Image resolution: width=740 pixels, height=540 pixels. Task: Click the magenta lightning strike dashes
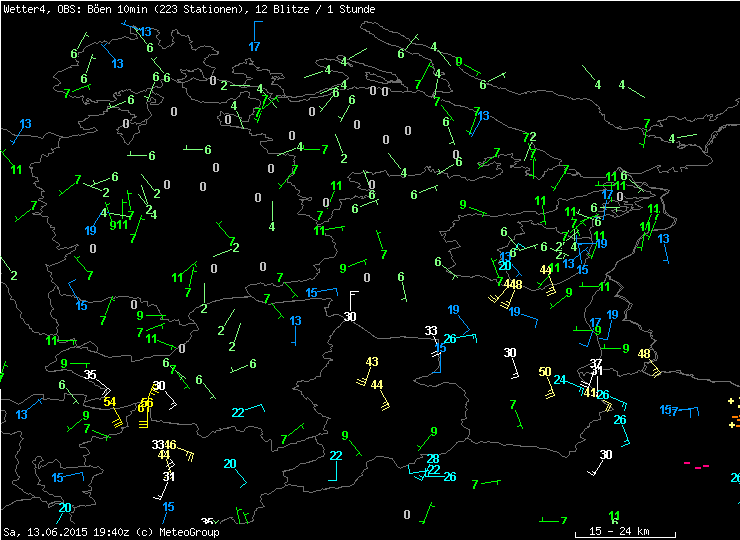[x=696, y=465]
